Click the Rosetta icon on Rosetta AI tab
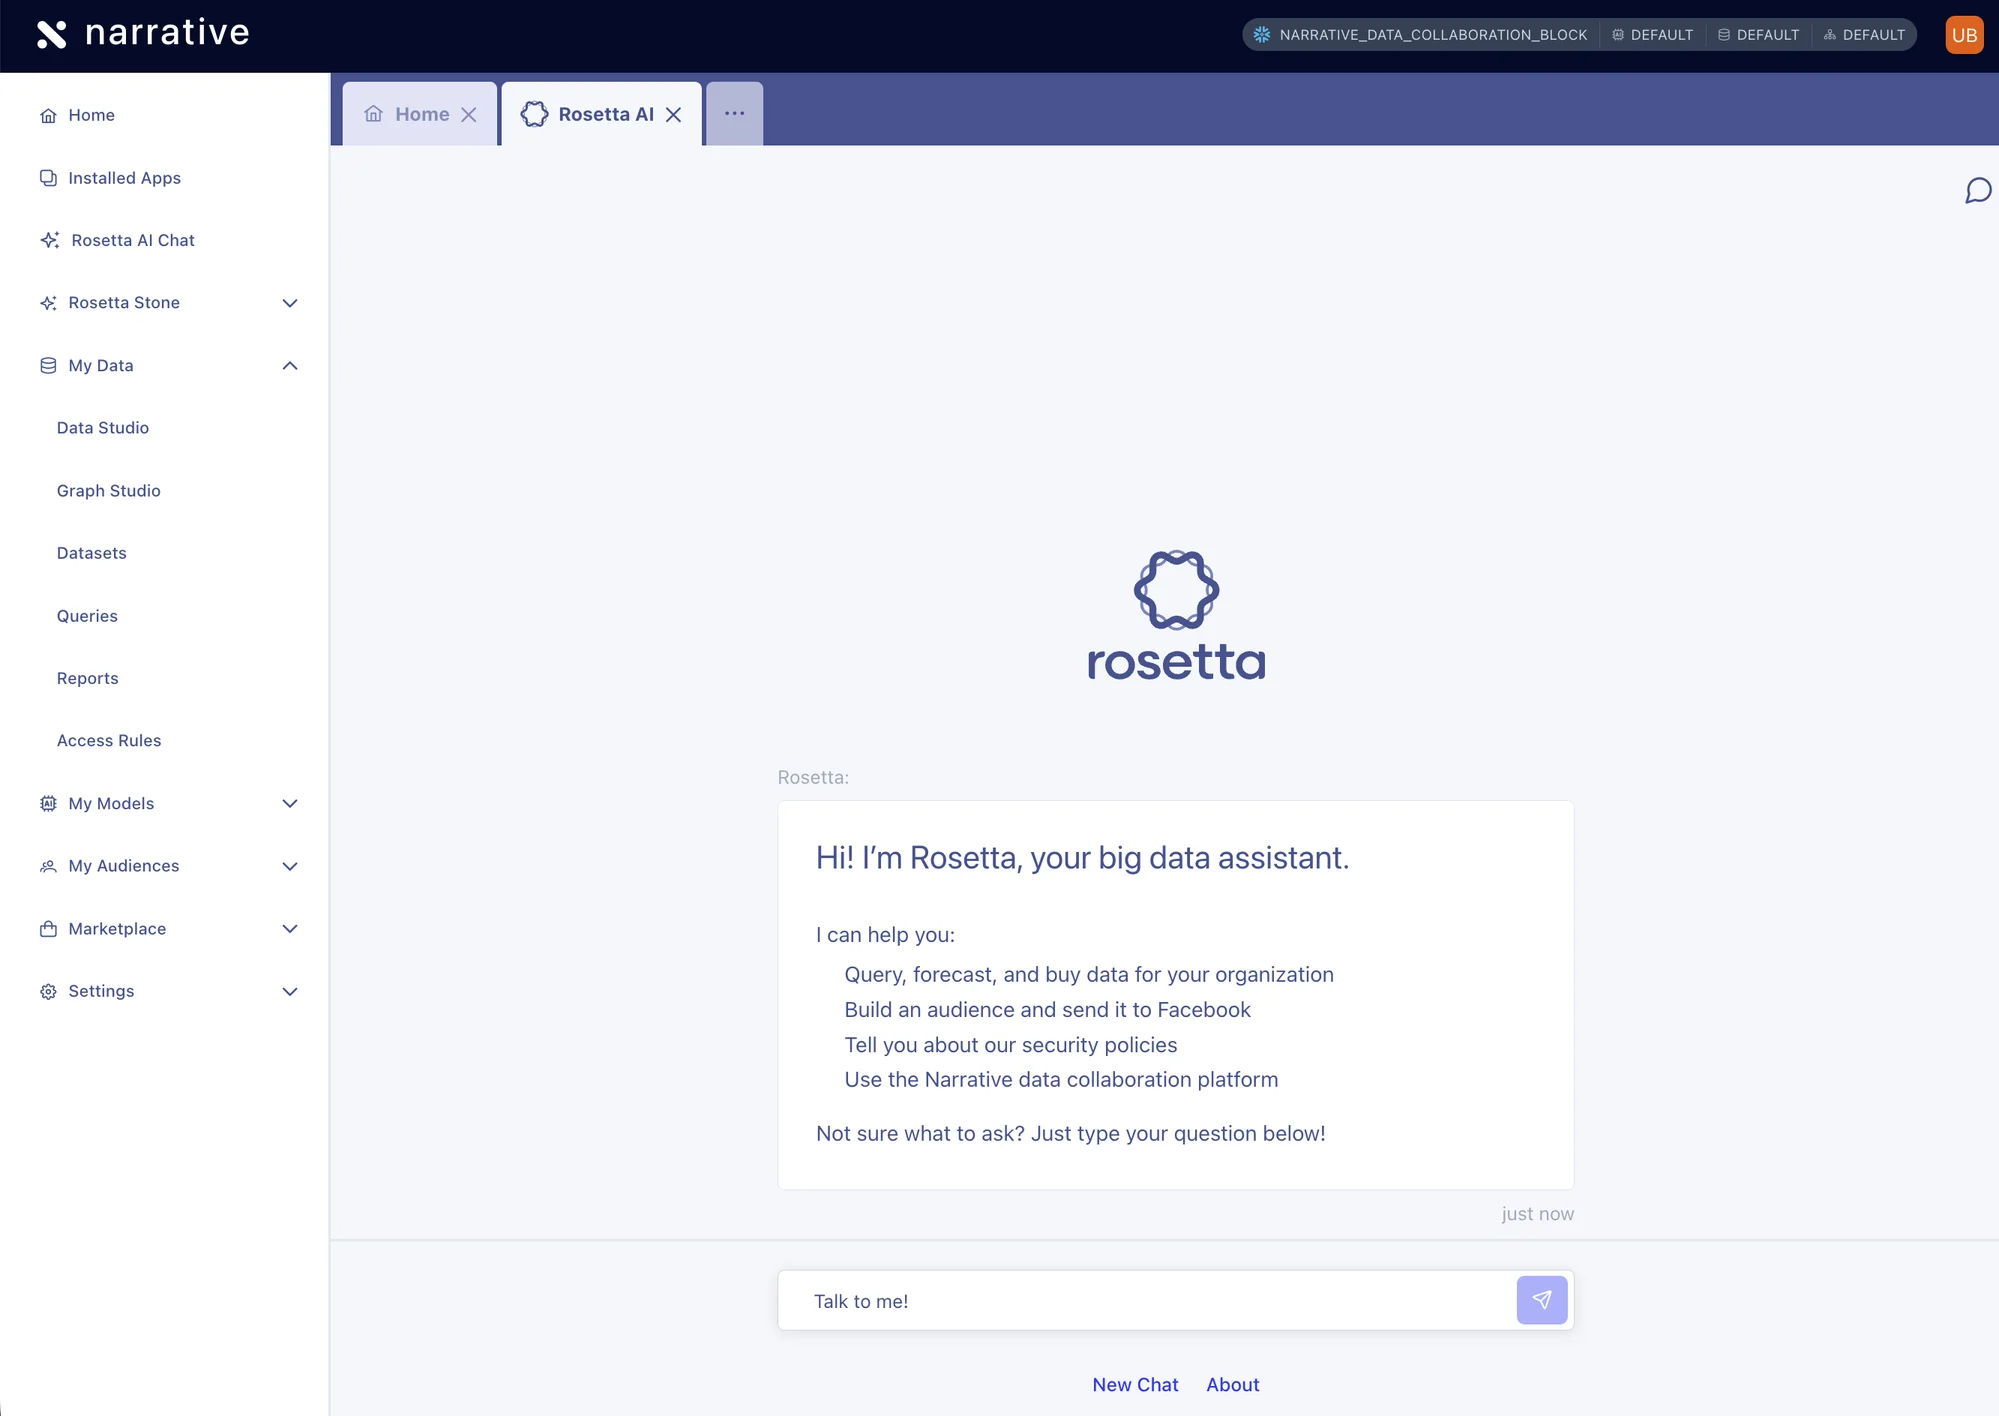 (x=535, y=114)
